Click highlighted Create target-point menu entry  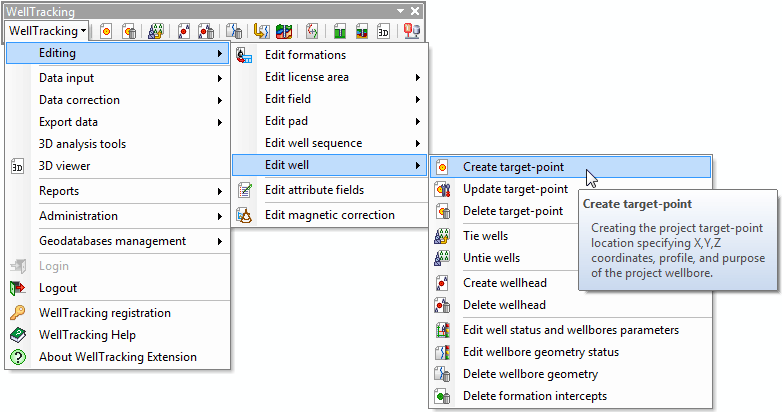tap(571, 167)
